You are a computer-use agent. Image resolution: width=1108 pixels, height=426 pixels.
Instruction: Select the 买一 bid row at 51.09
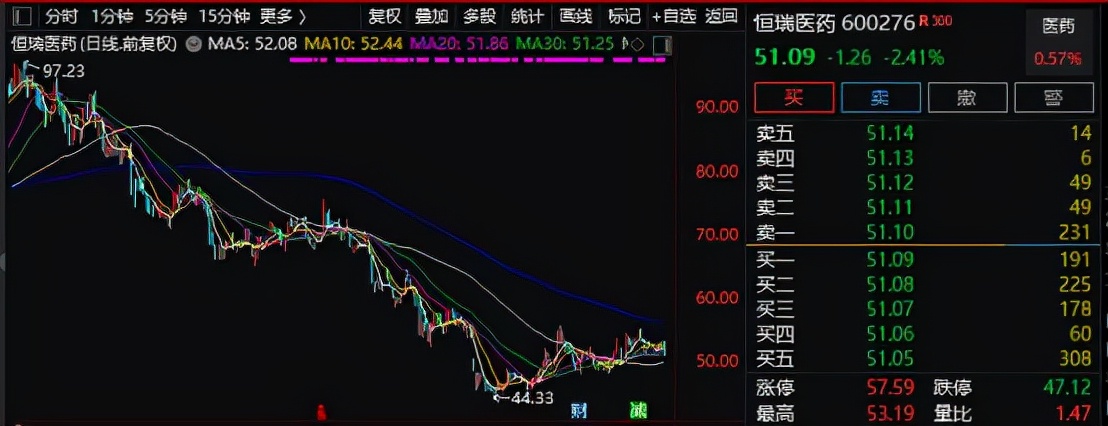(924, 259)
